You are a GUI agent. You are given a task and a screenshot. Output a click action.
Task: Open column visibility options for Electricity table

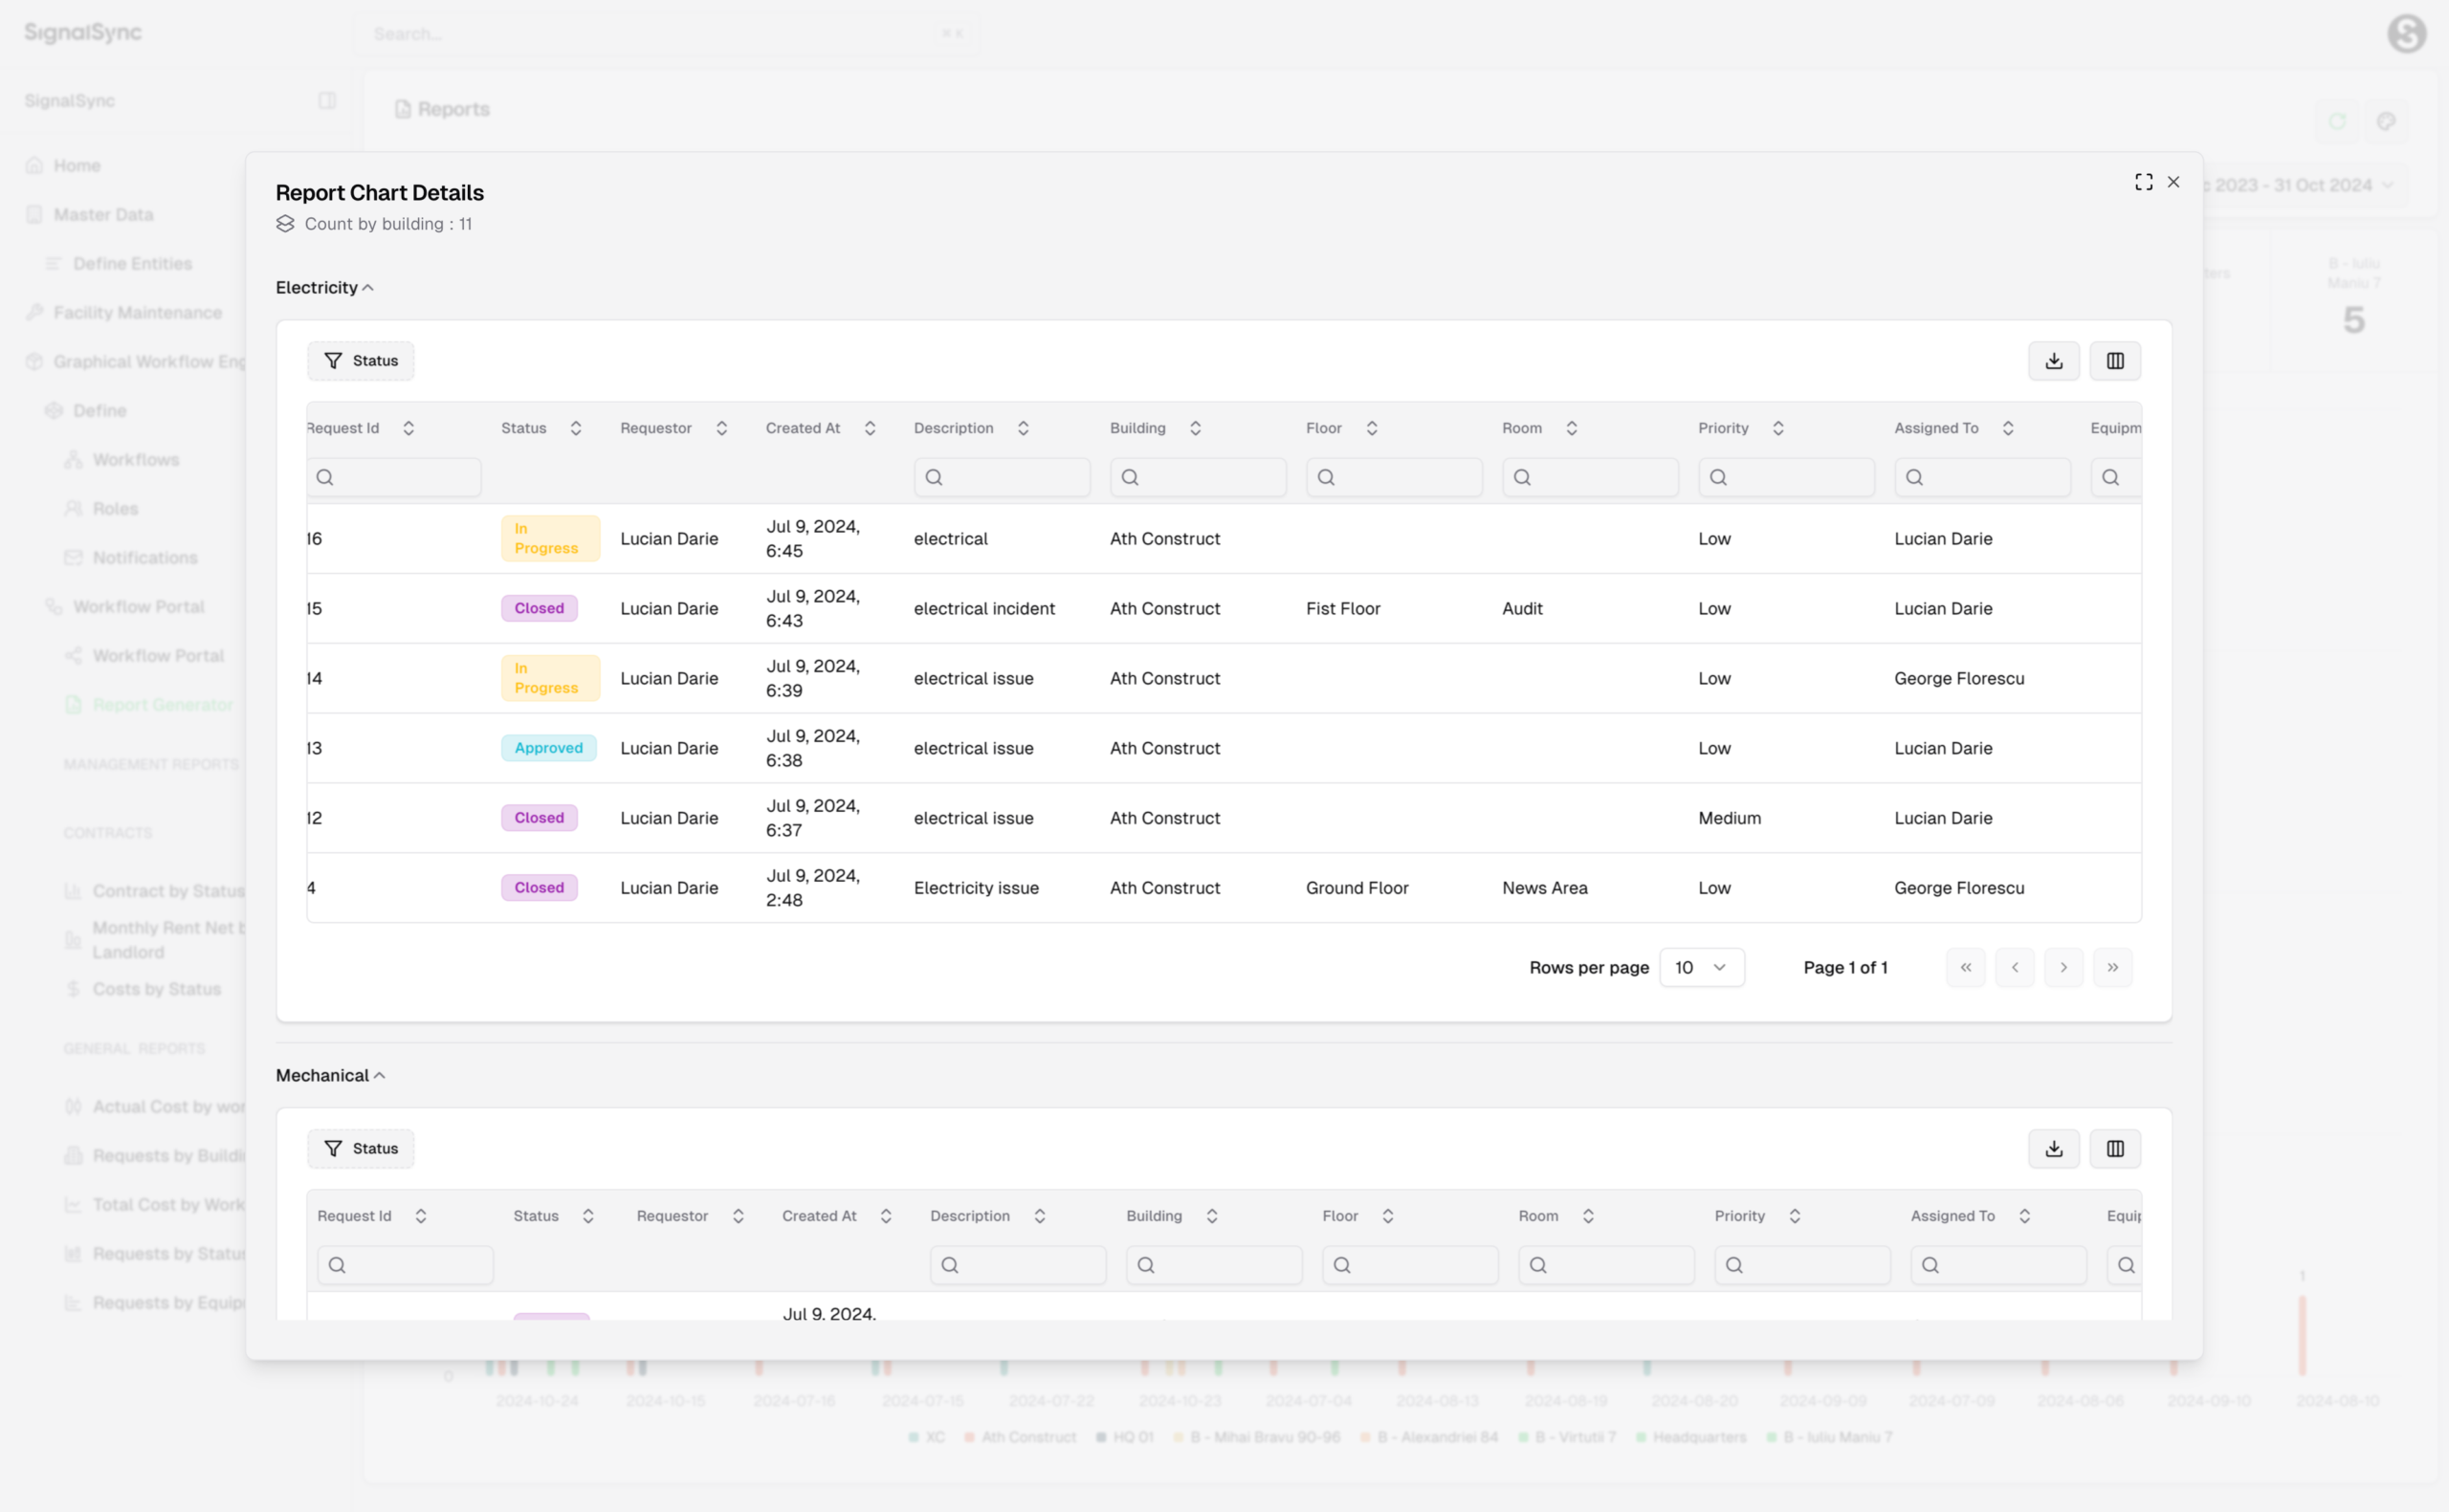2114,360
